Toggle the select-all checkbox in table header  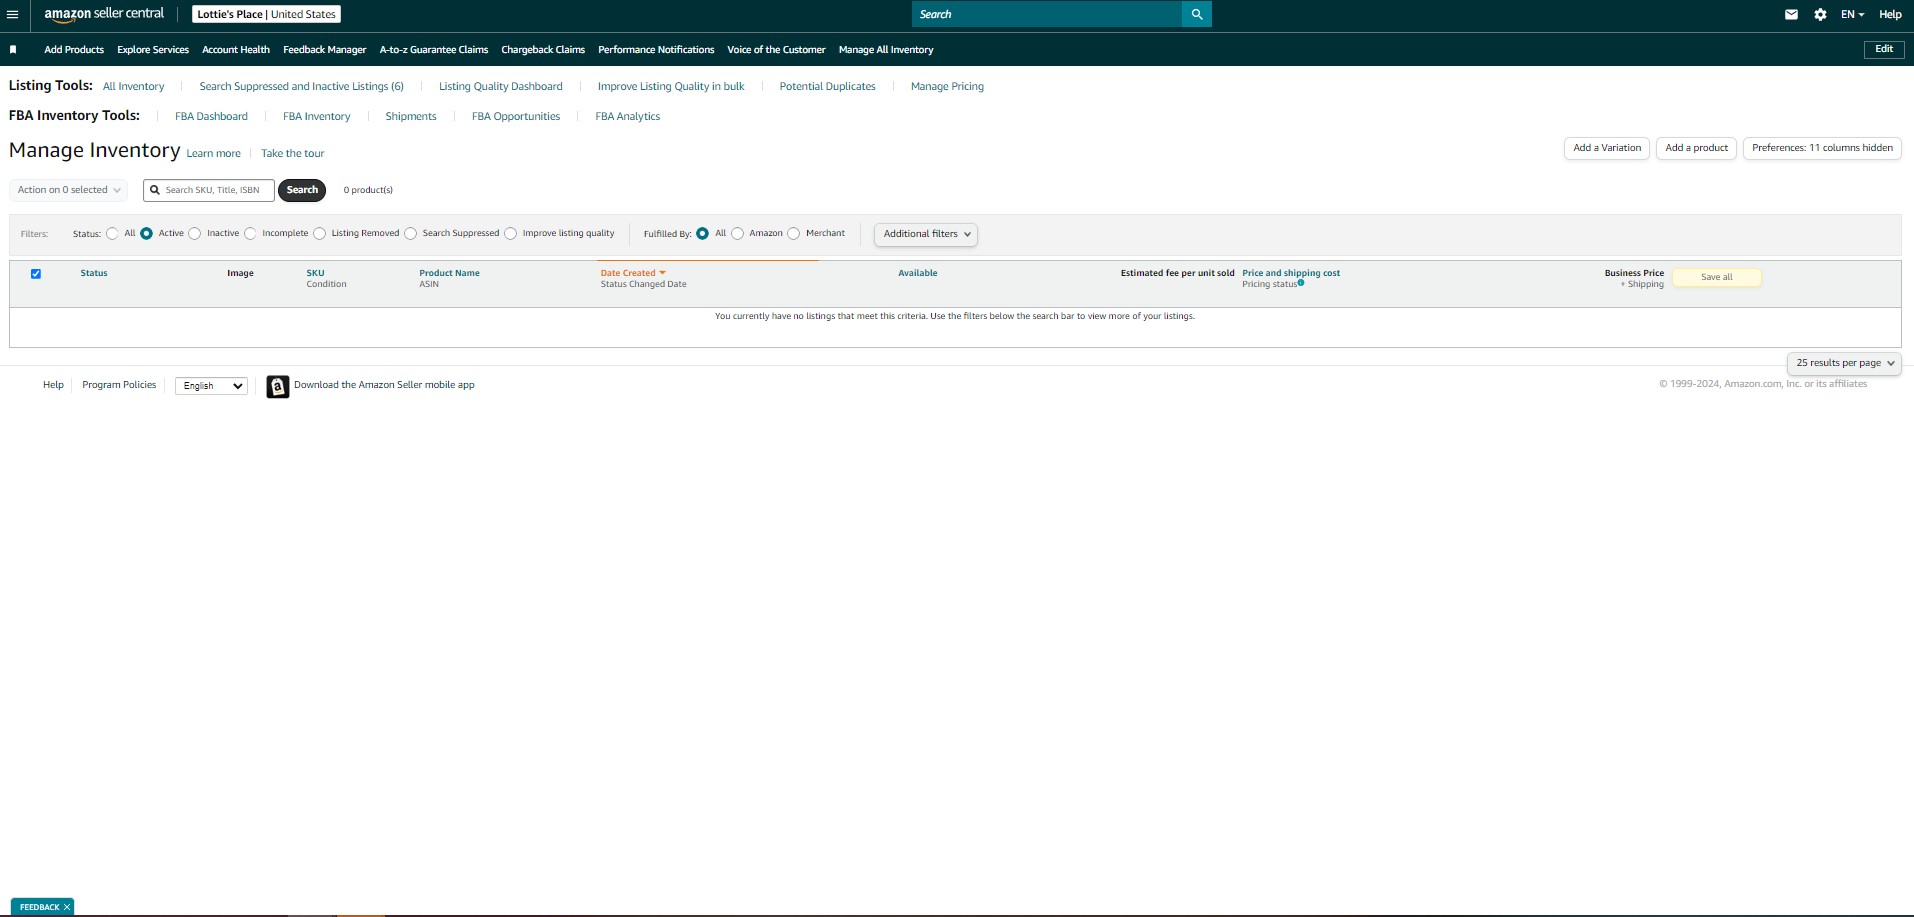pyautogui.click(x=36, y=273)
